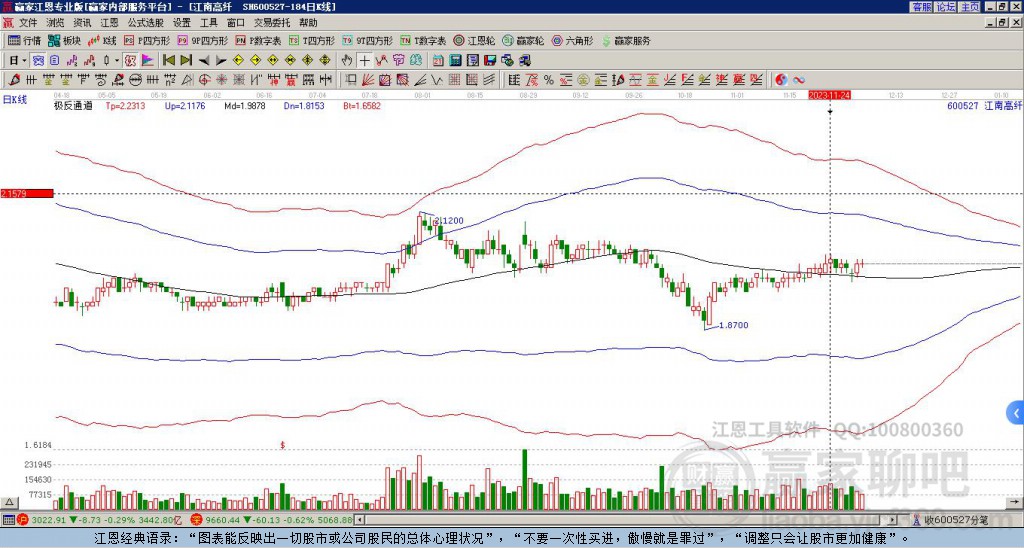Click the colored flag icon
This screenshot has height=548, width=1024.
pyautogui.click(x=148, y=61)
